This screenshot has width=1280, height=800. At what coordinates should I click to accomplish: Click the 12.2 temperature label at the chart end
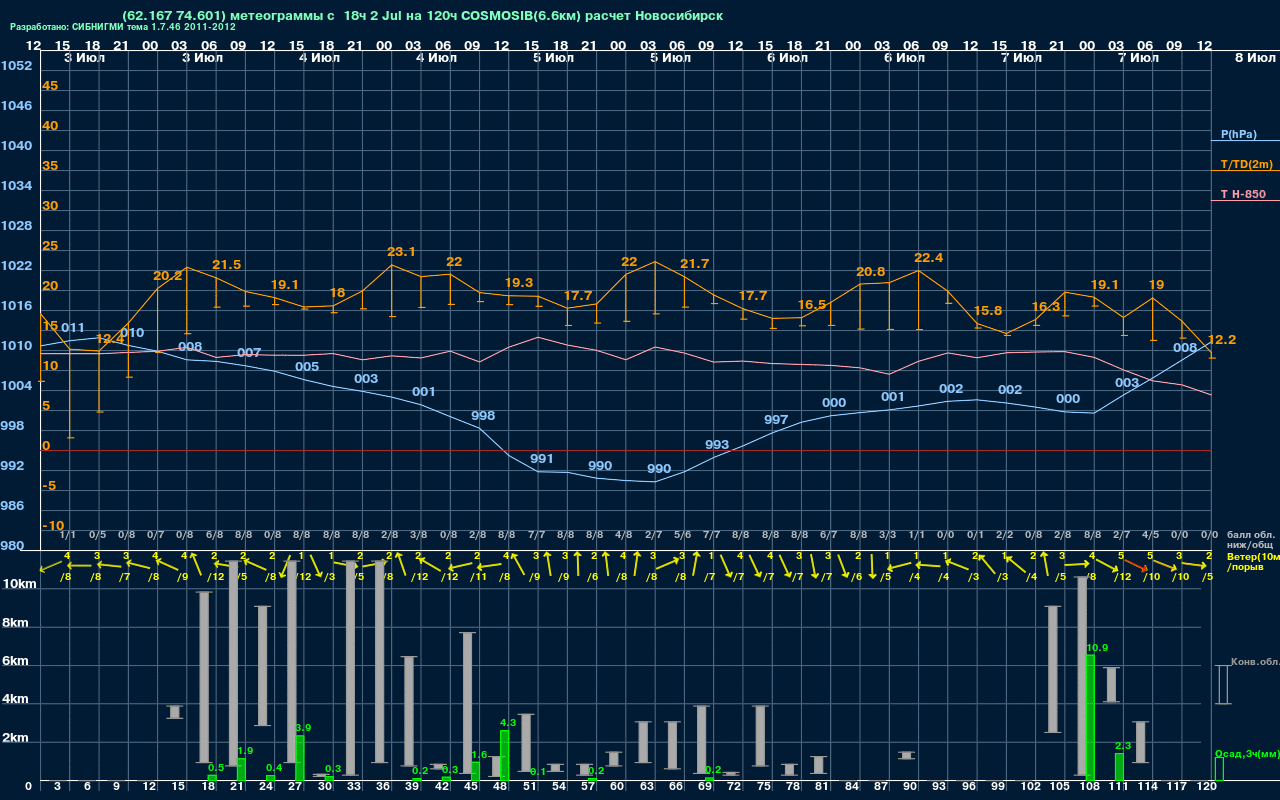tap(1222, 340)
